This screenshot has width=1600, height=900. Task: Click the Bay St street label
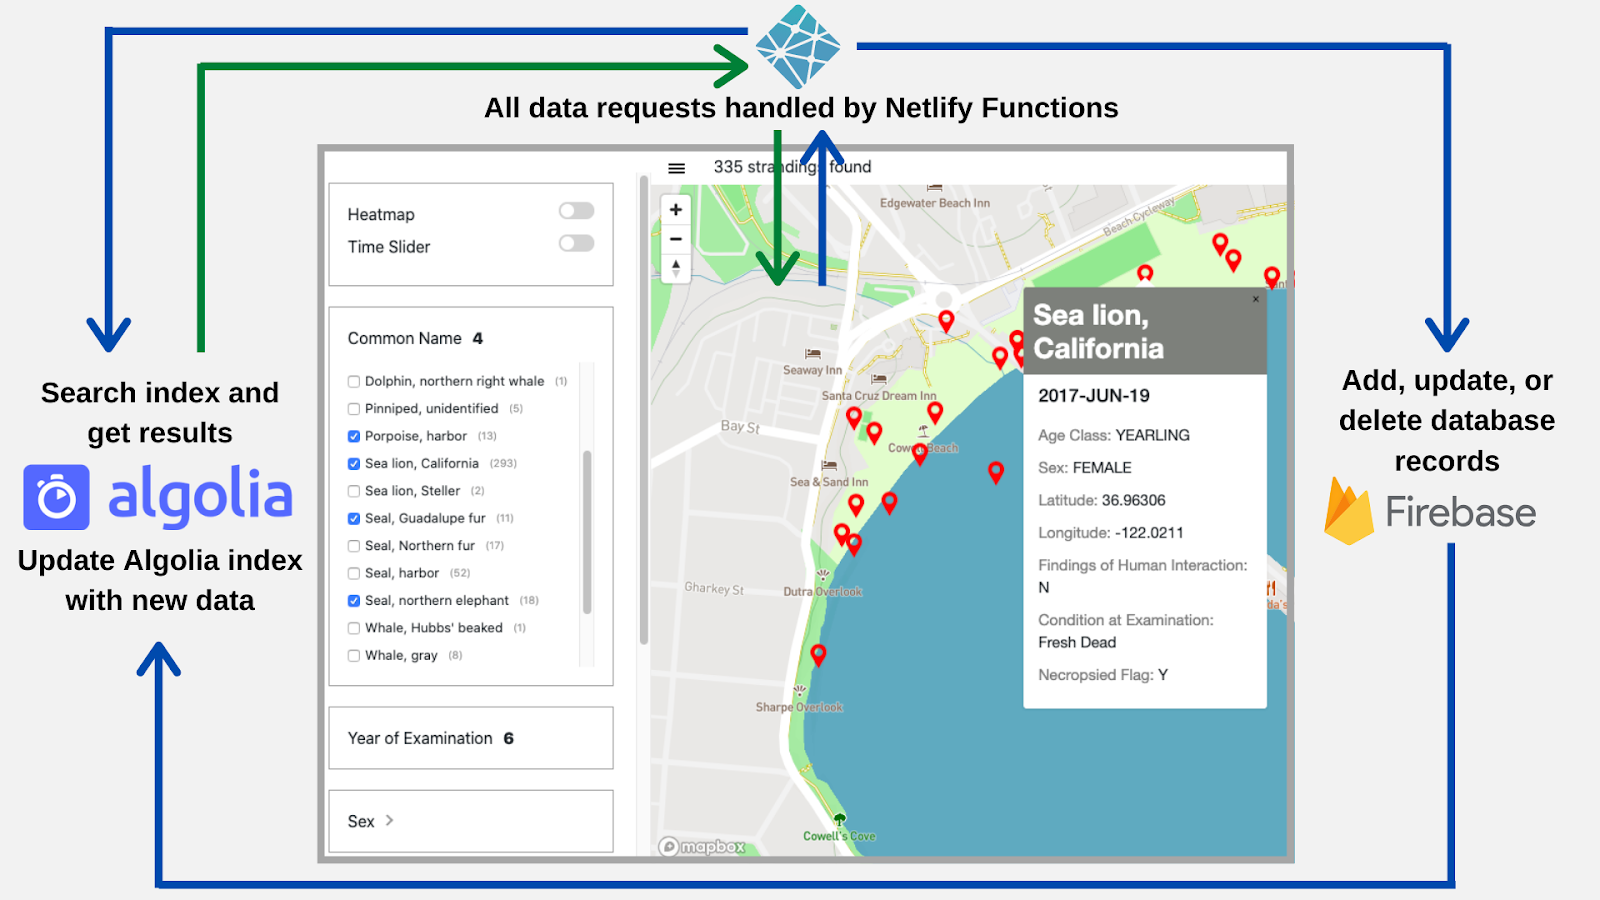coord(740,427)
